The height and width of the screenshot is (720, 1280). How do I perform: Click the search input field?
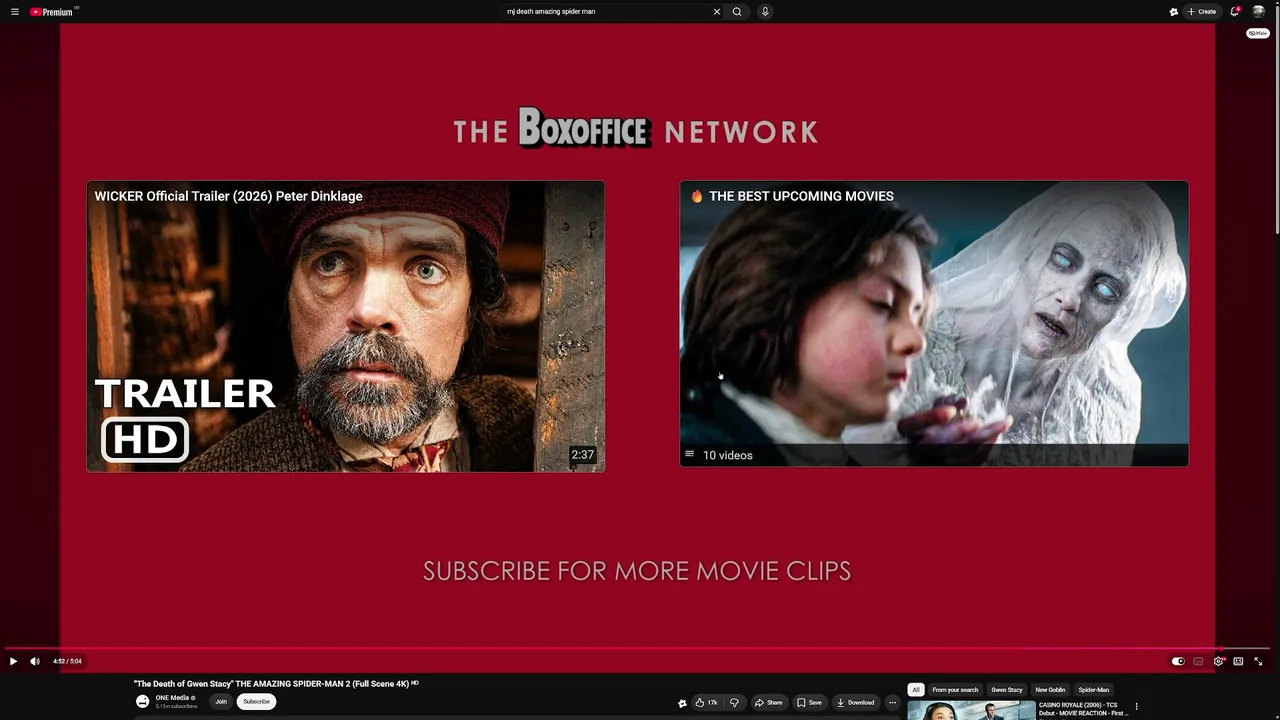click(606, 12)
